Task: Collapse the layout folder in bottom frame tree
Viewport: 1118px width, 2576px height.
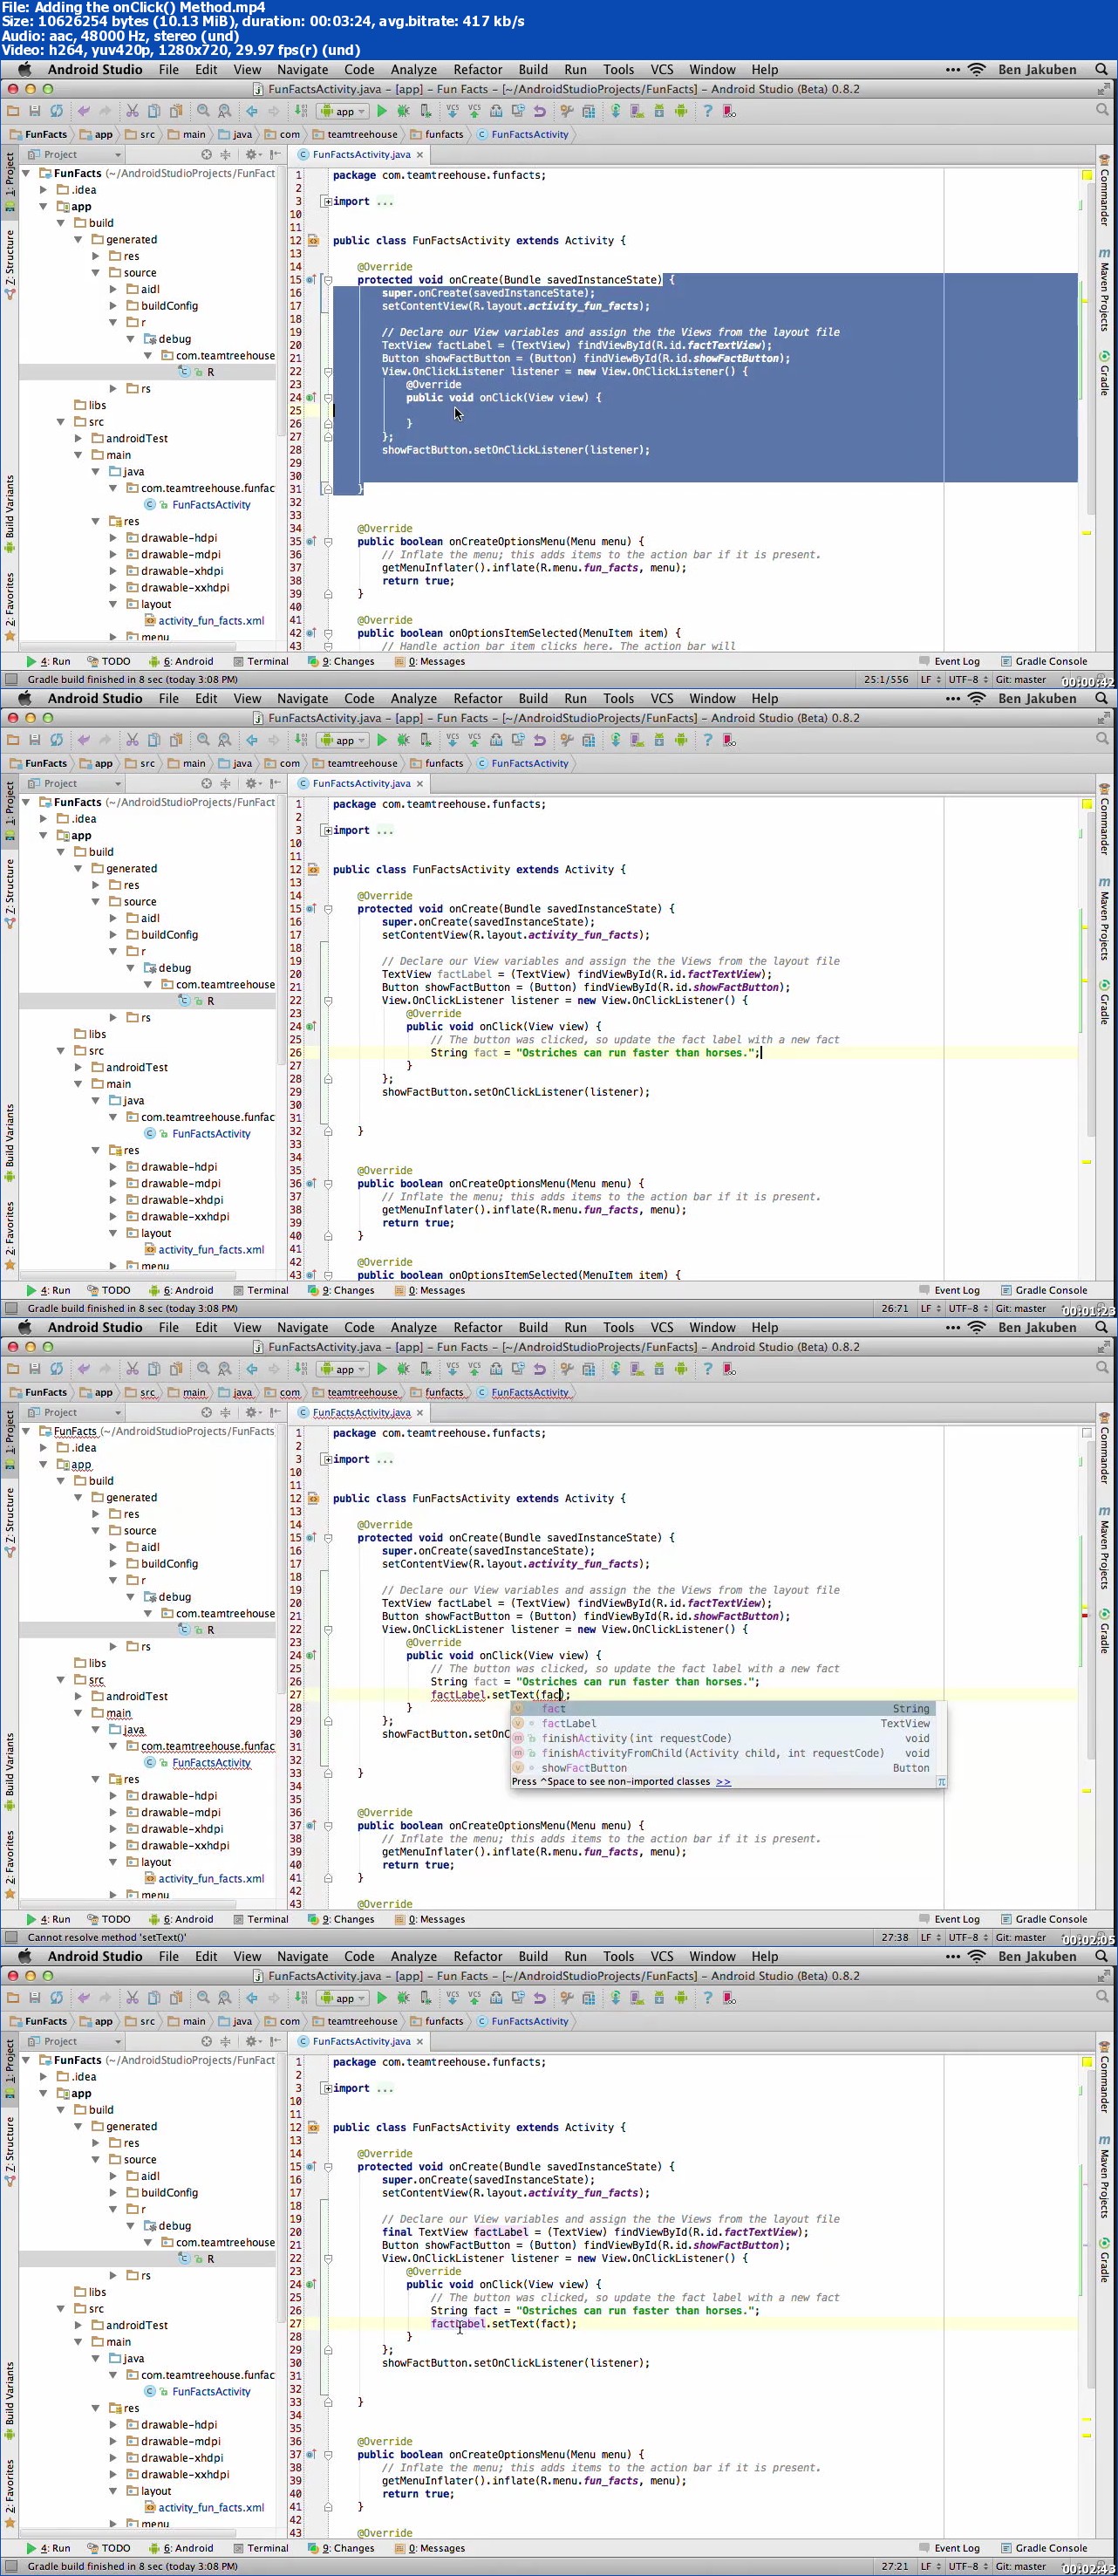Action: tap(113, 2491)
